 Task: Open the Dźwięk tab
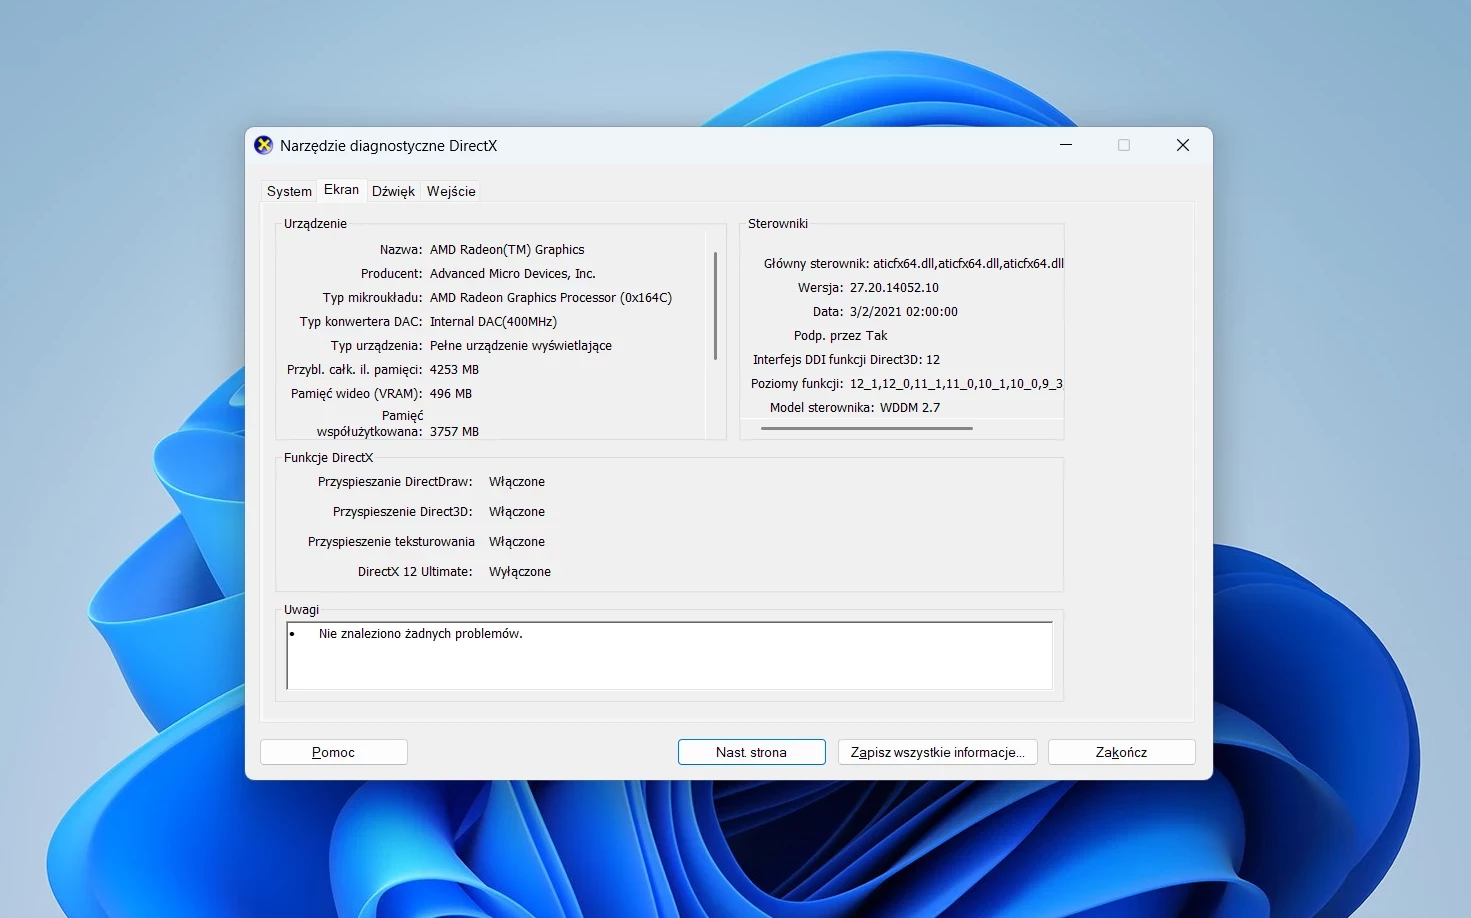[x=393, y=191]
